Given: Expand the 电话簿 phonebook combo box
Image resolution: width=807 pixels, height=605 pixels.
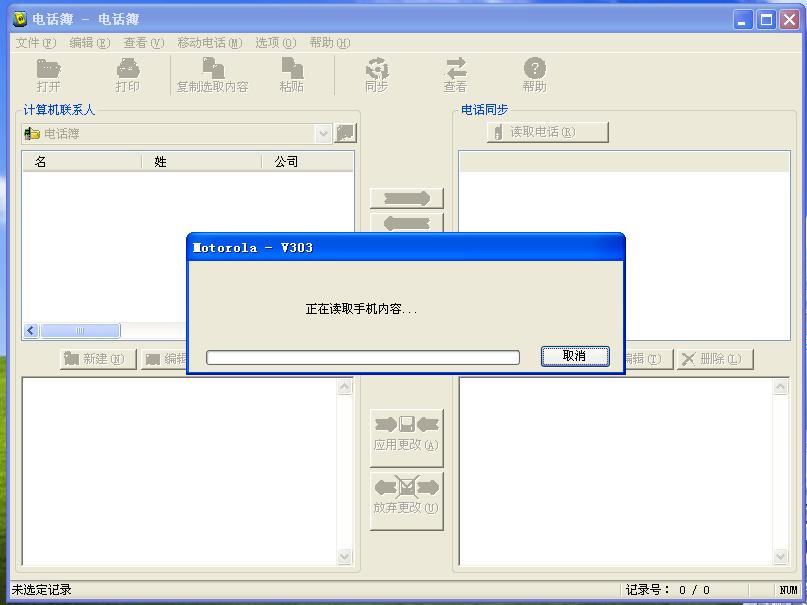Looking at the screenshot, I should pyautogui.click(x=323, y=133).
